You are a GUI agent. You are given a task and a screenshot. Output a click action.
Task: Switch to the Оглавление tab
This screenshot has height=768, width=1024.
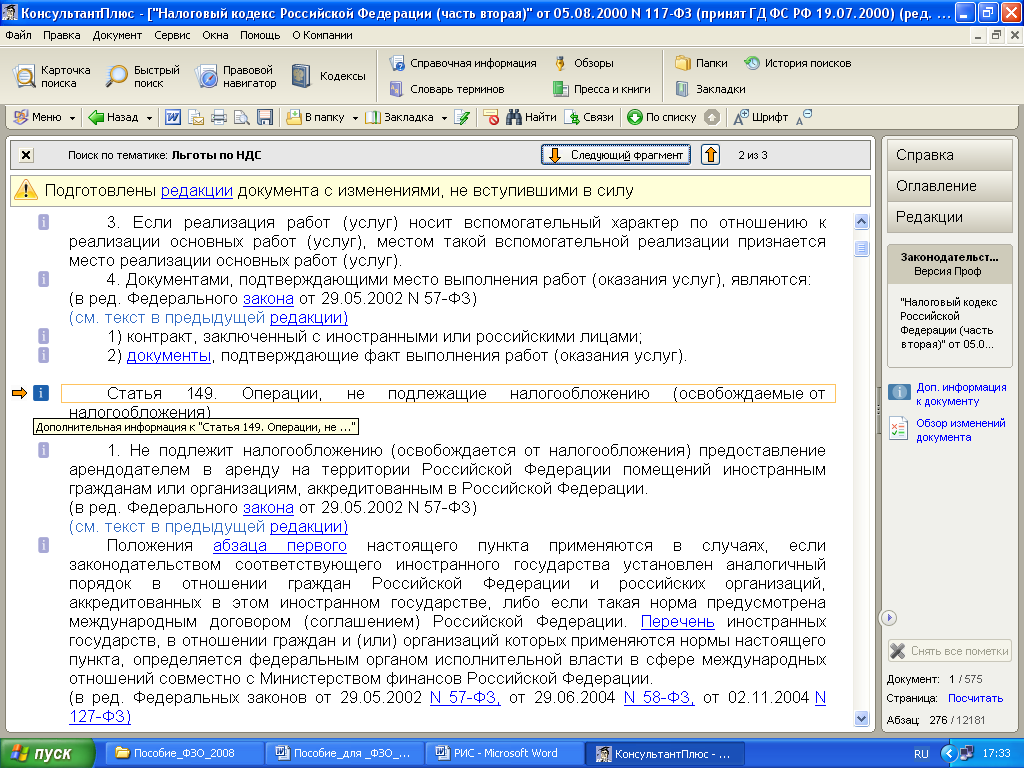[950, 186]
